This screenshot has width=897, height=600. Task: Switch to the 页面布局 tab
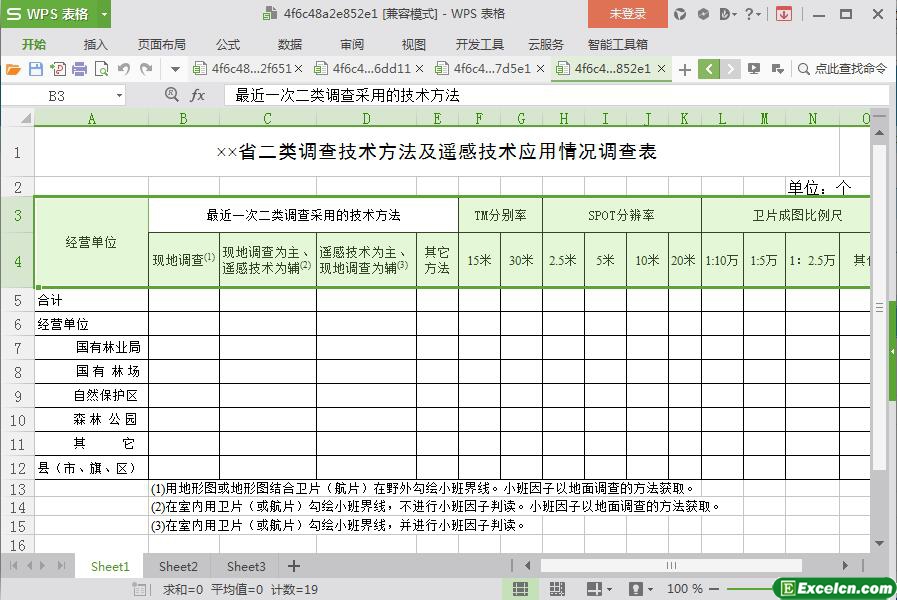161,44
